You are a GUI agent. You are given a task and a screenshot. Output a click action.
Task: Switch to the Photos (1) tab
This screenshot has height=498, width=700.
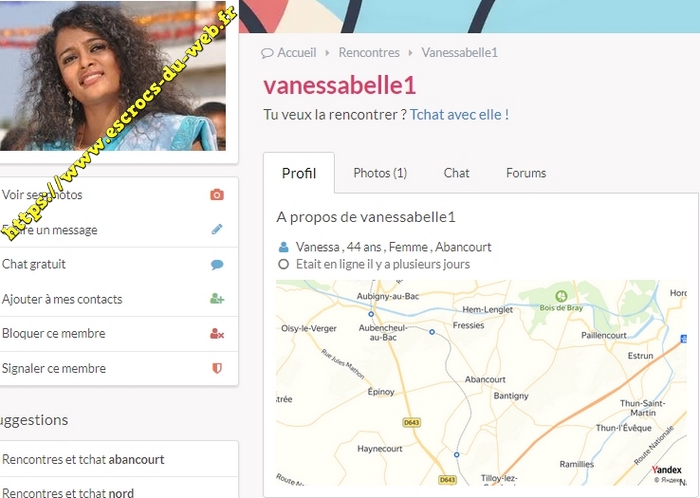pyautogui.click(x=380, y=173)
